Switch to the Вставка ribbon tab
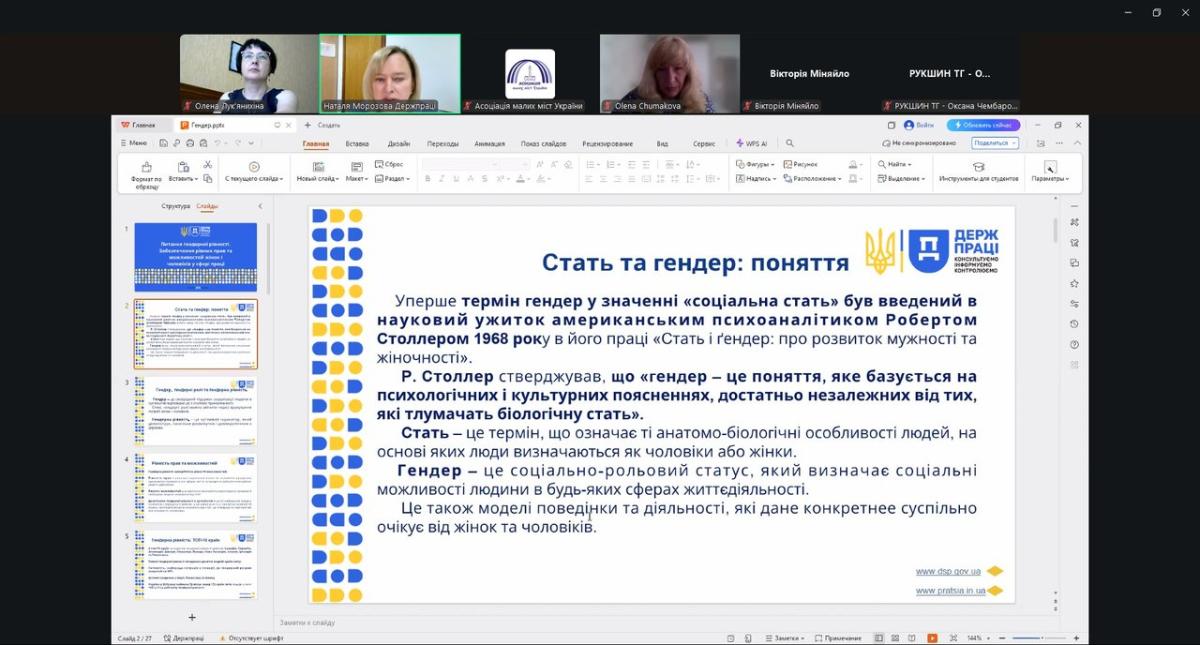This screenshot has width=1200, height=645. coord(357,143)
